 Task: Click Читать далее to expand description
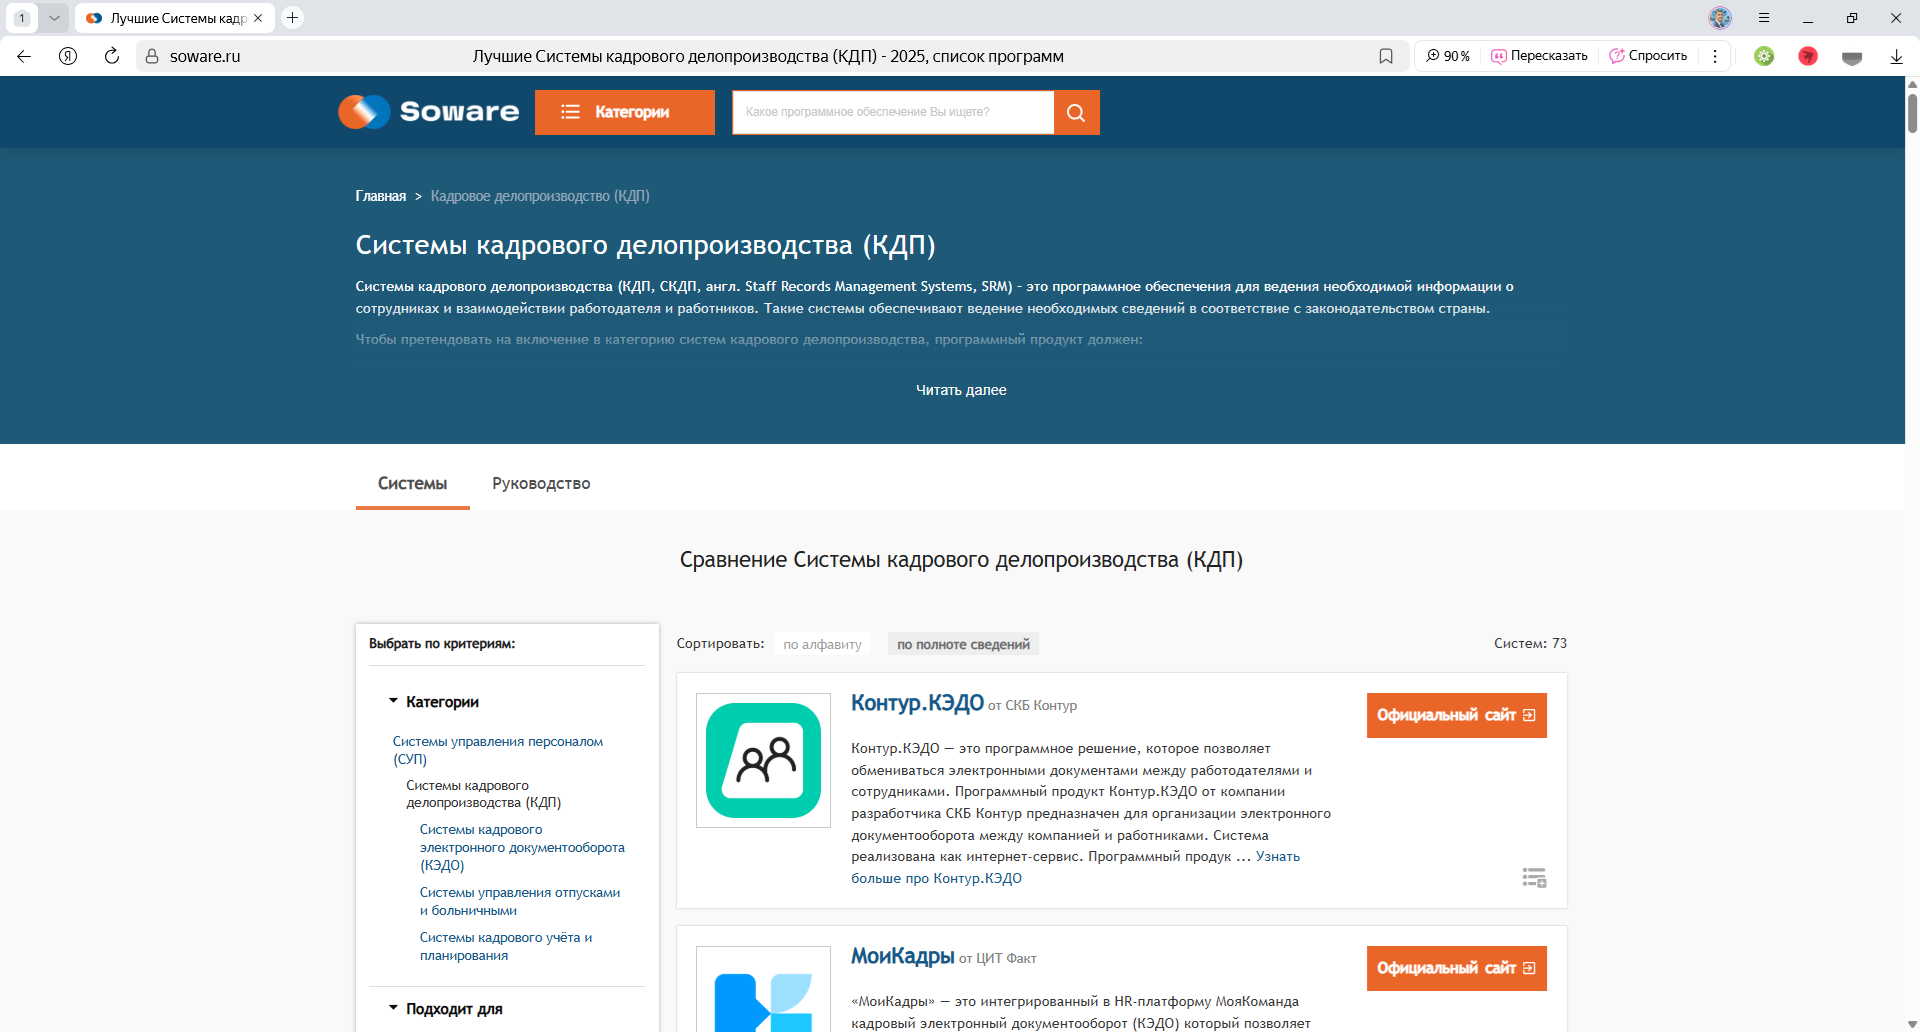tap(961, 390)
